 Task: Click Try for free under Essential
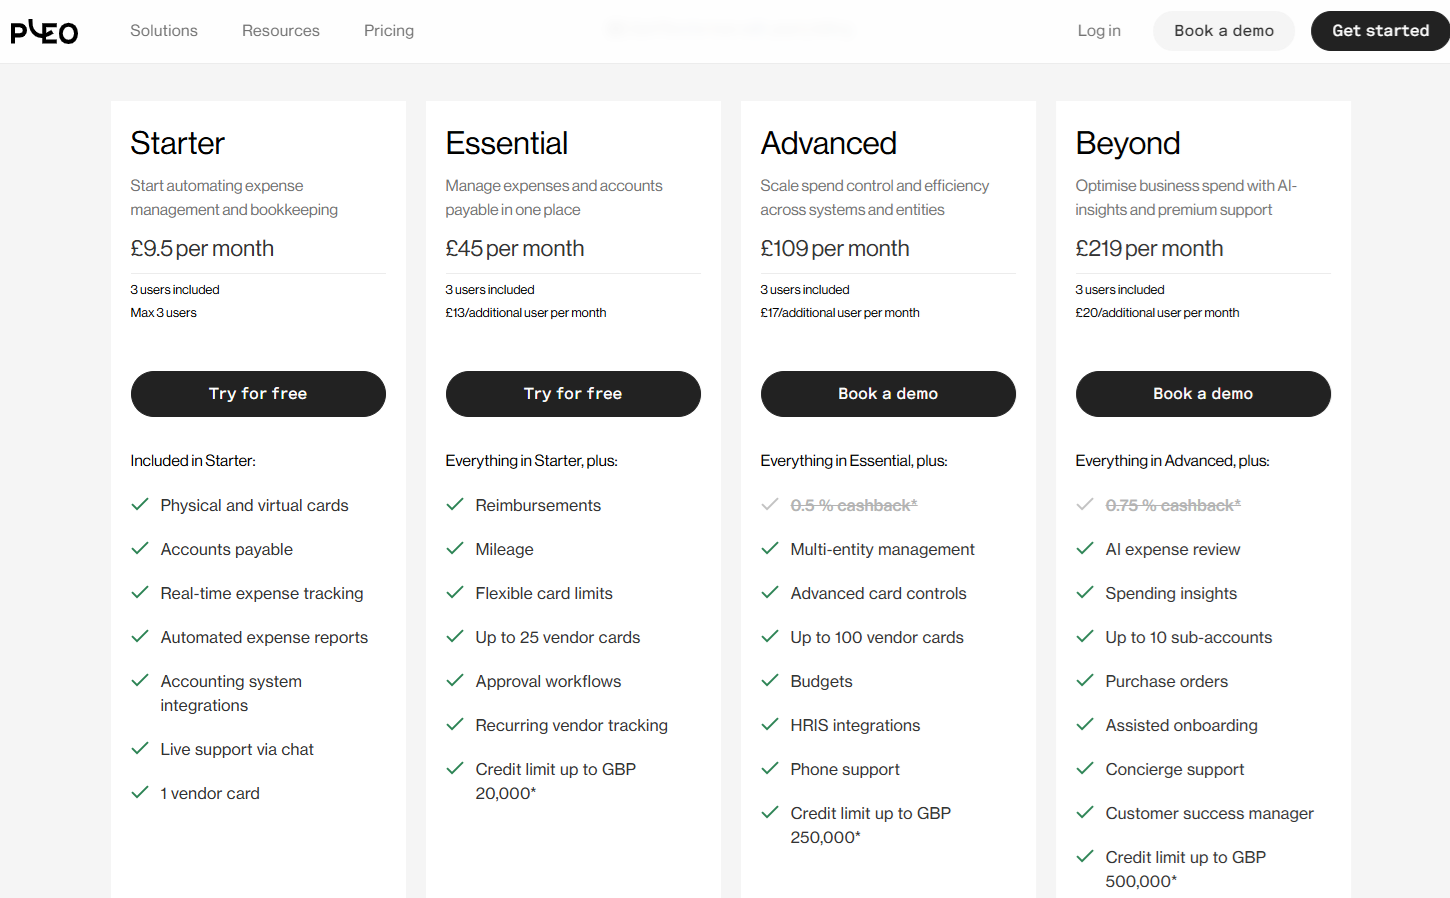point(573,394)
